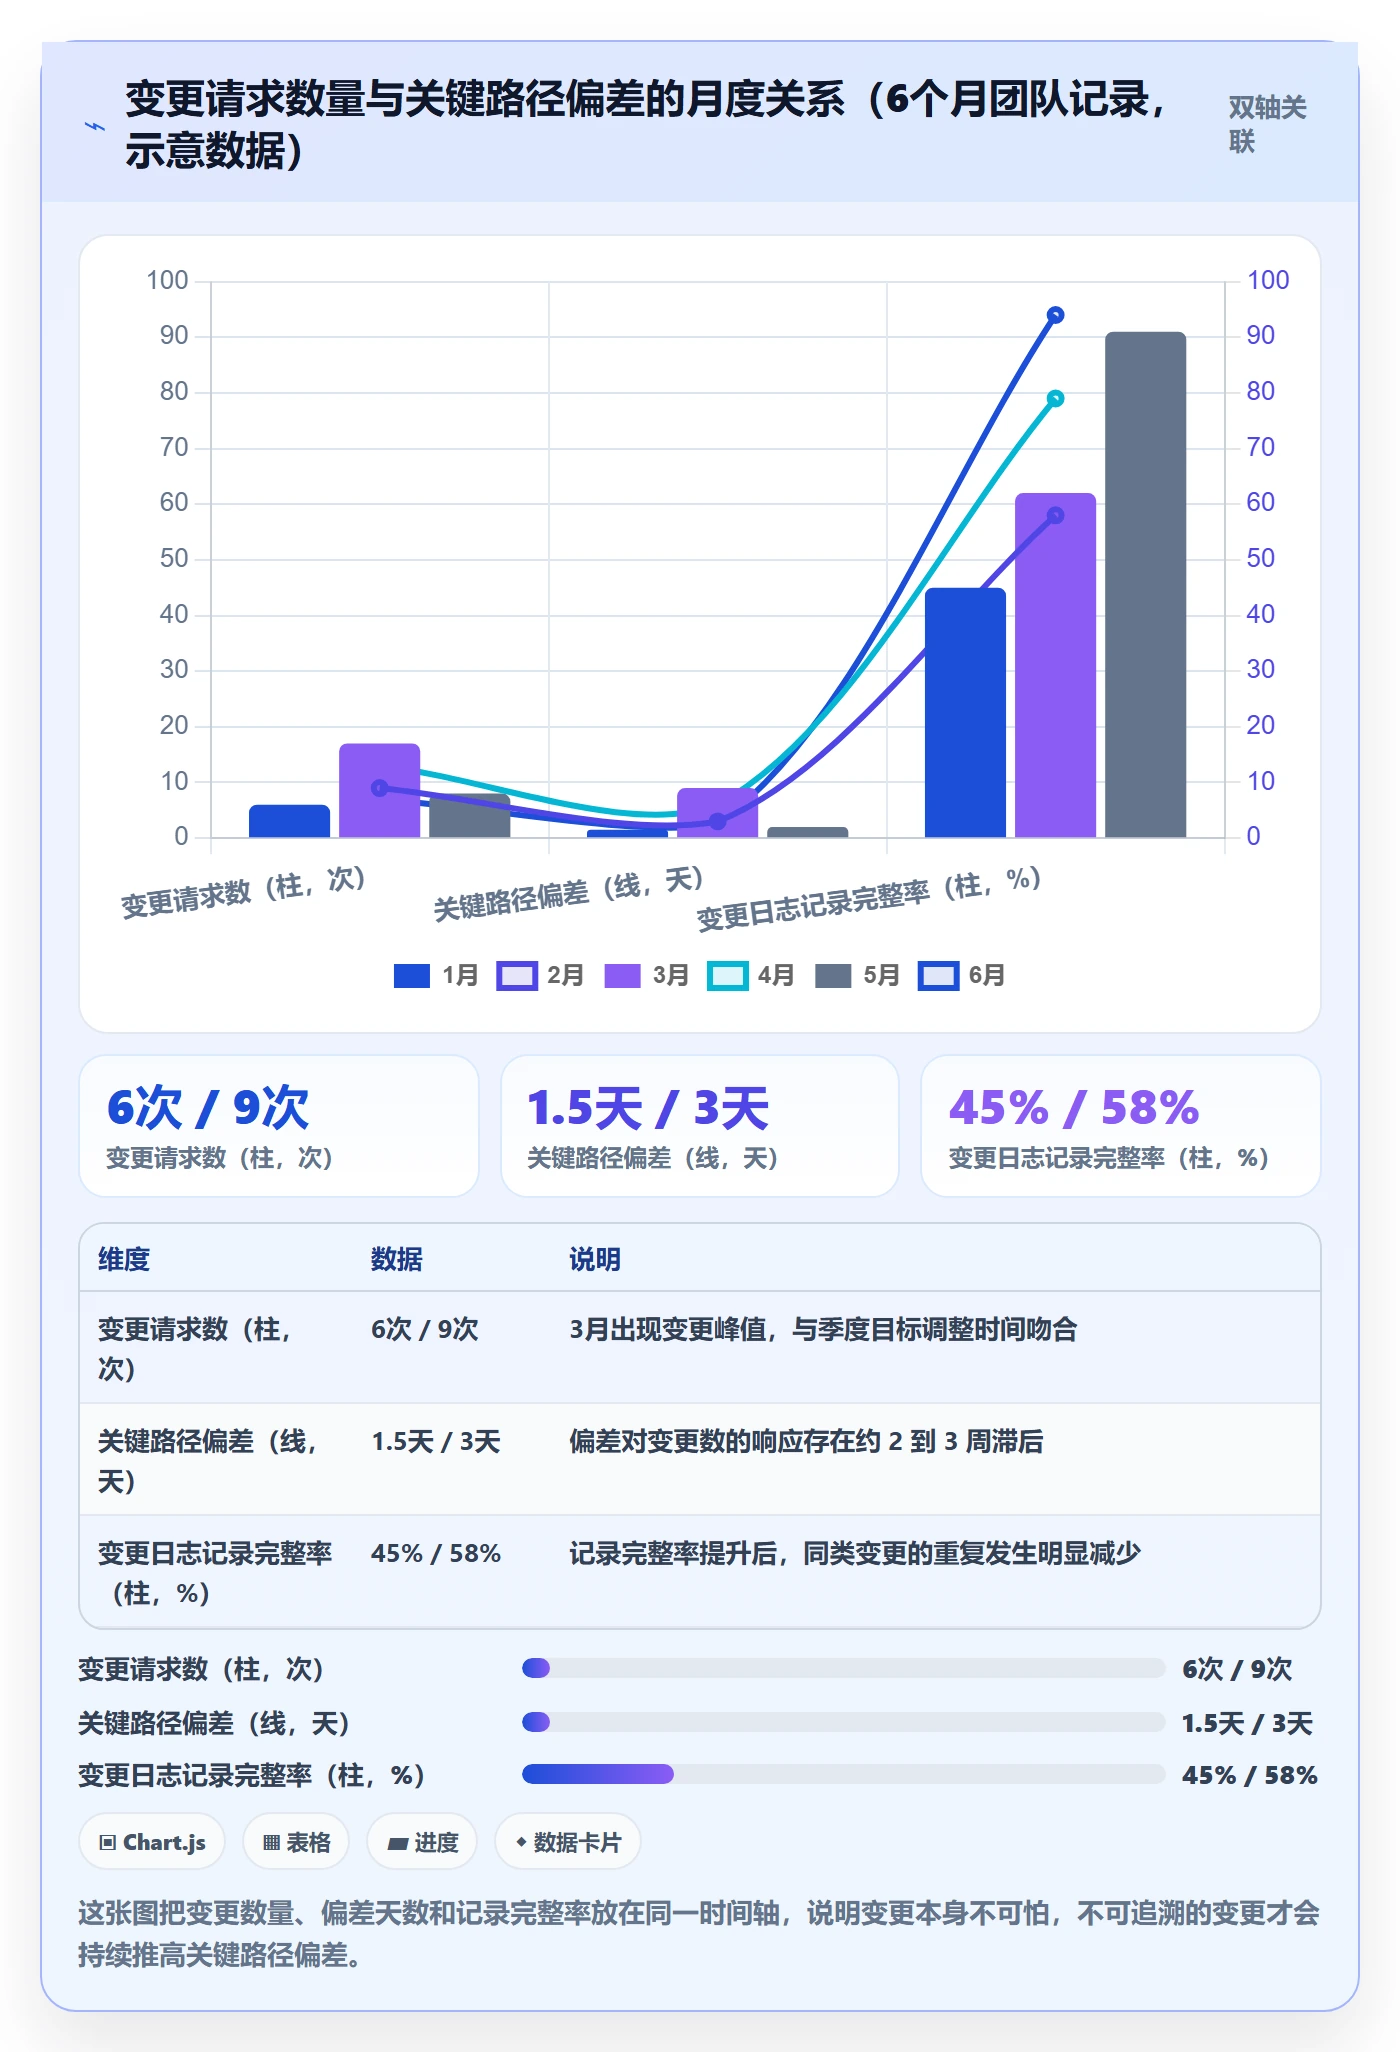
Task: Click the 说明 table column header
Action: point(595,1259)
